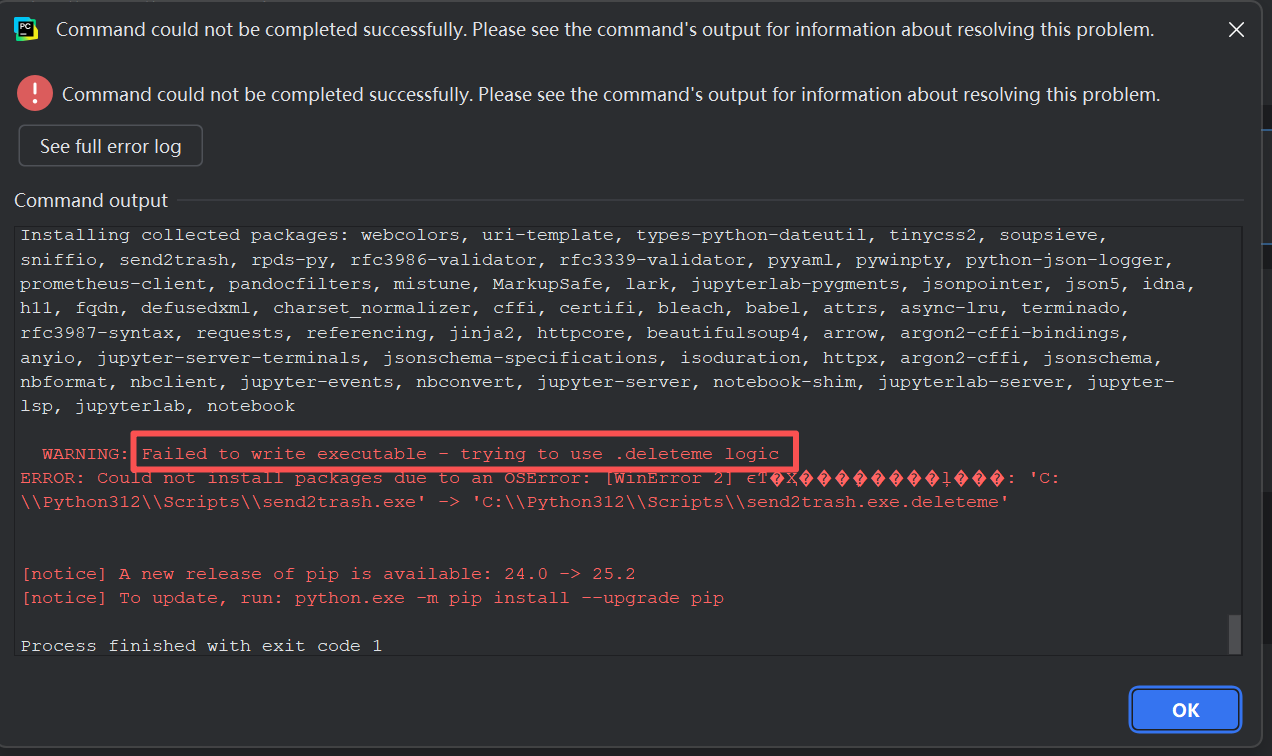Click the highlighted "Failed to write executable" warning

click(460, 454)
